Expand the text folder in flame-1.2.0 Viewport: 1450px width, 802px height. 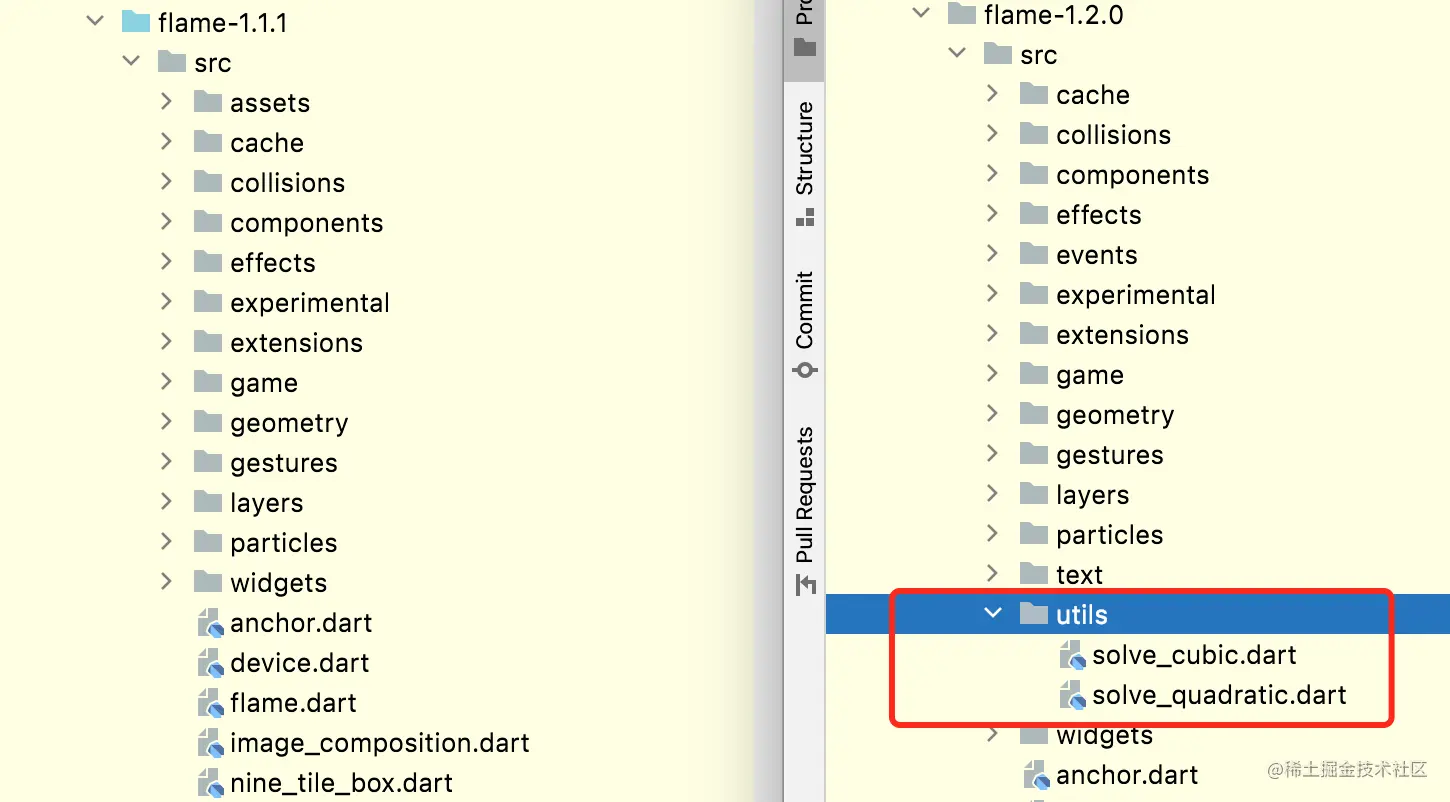coord(992,573)
